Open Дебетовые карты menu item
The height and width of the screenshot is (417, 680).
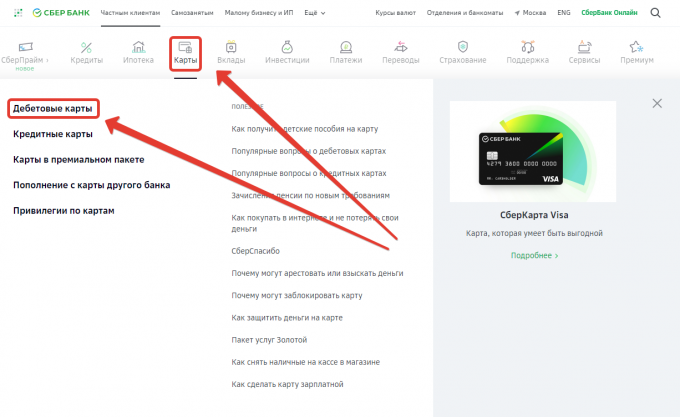click(52, 107)
